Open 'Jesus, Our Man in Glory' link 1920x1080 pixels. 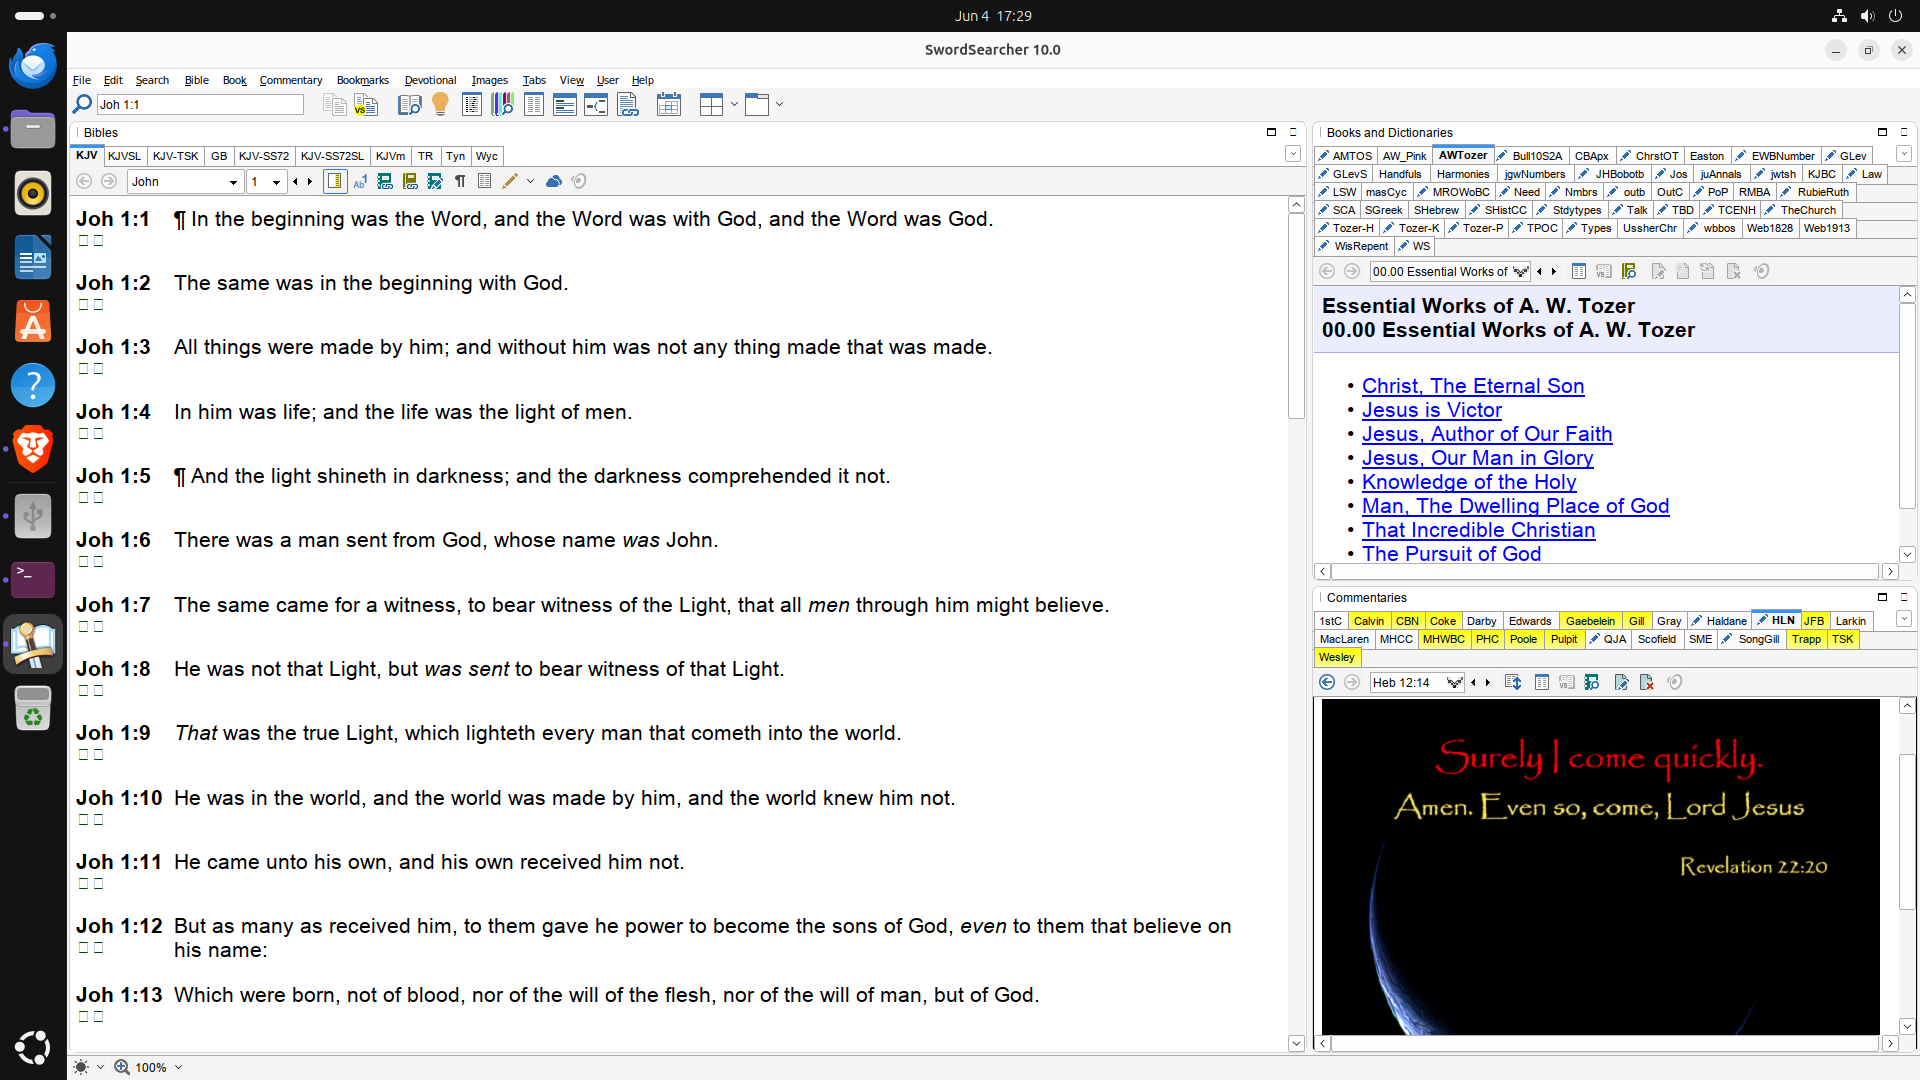tap(1477, 458)
